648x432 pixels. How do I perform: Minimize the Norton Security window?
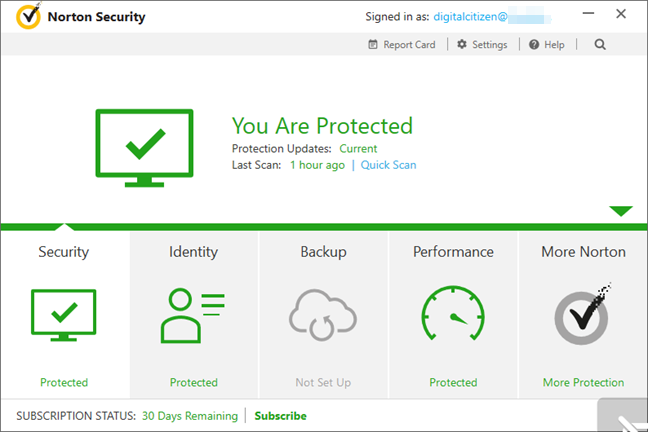(588, 14)
